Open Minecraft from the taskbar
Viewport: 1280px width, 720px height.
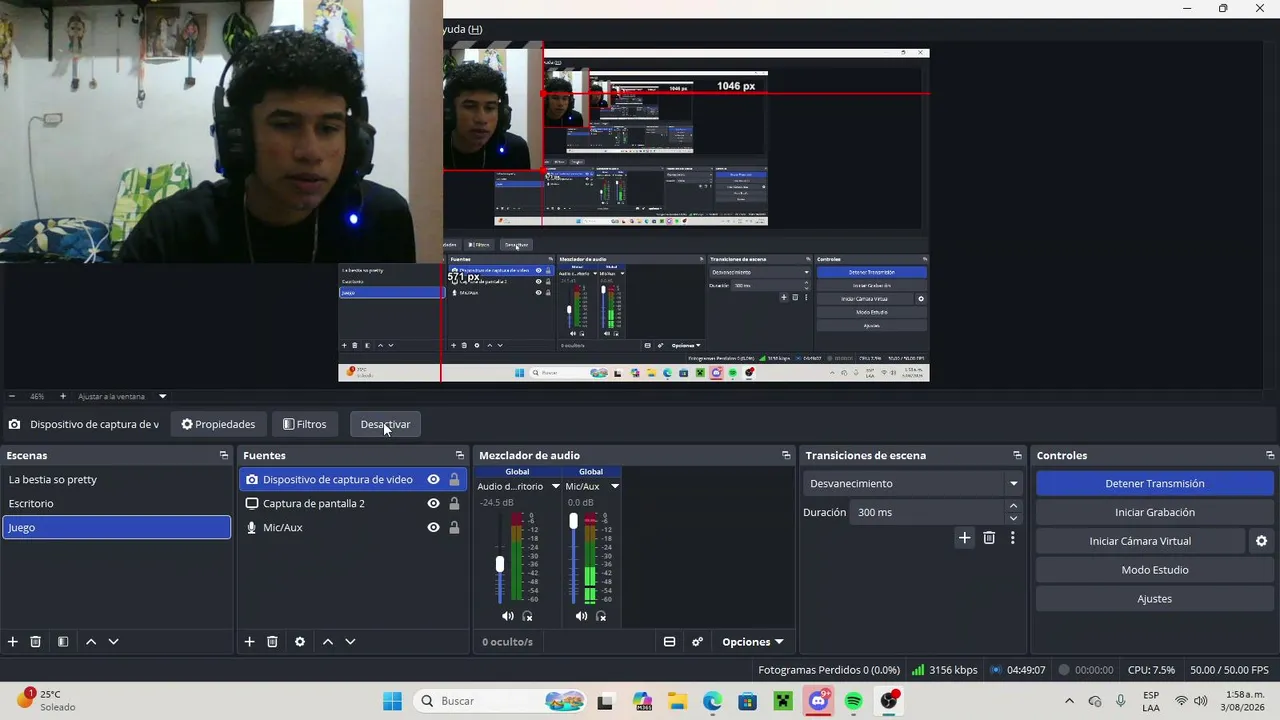click(x=783, y=701)
